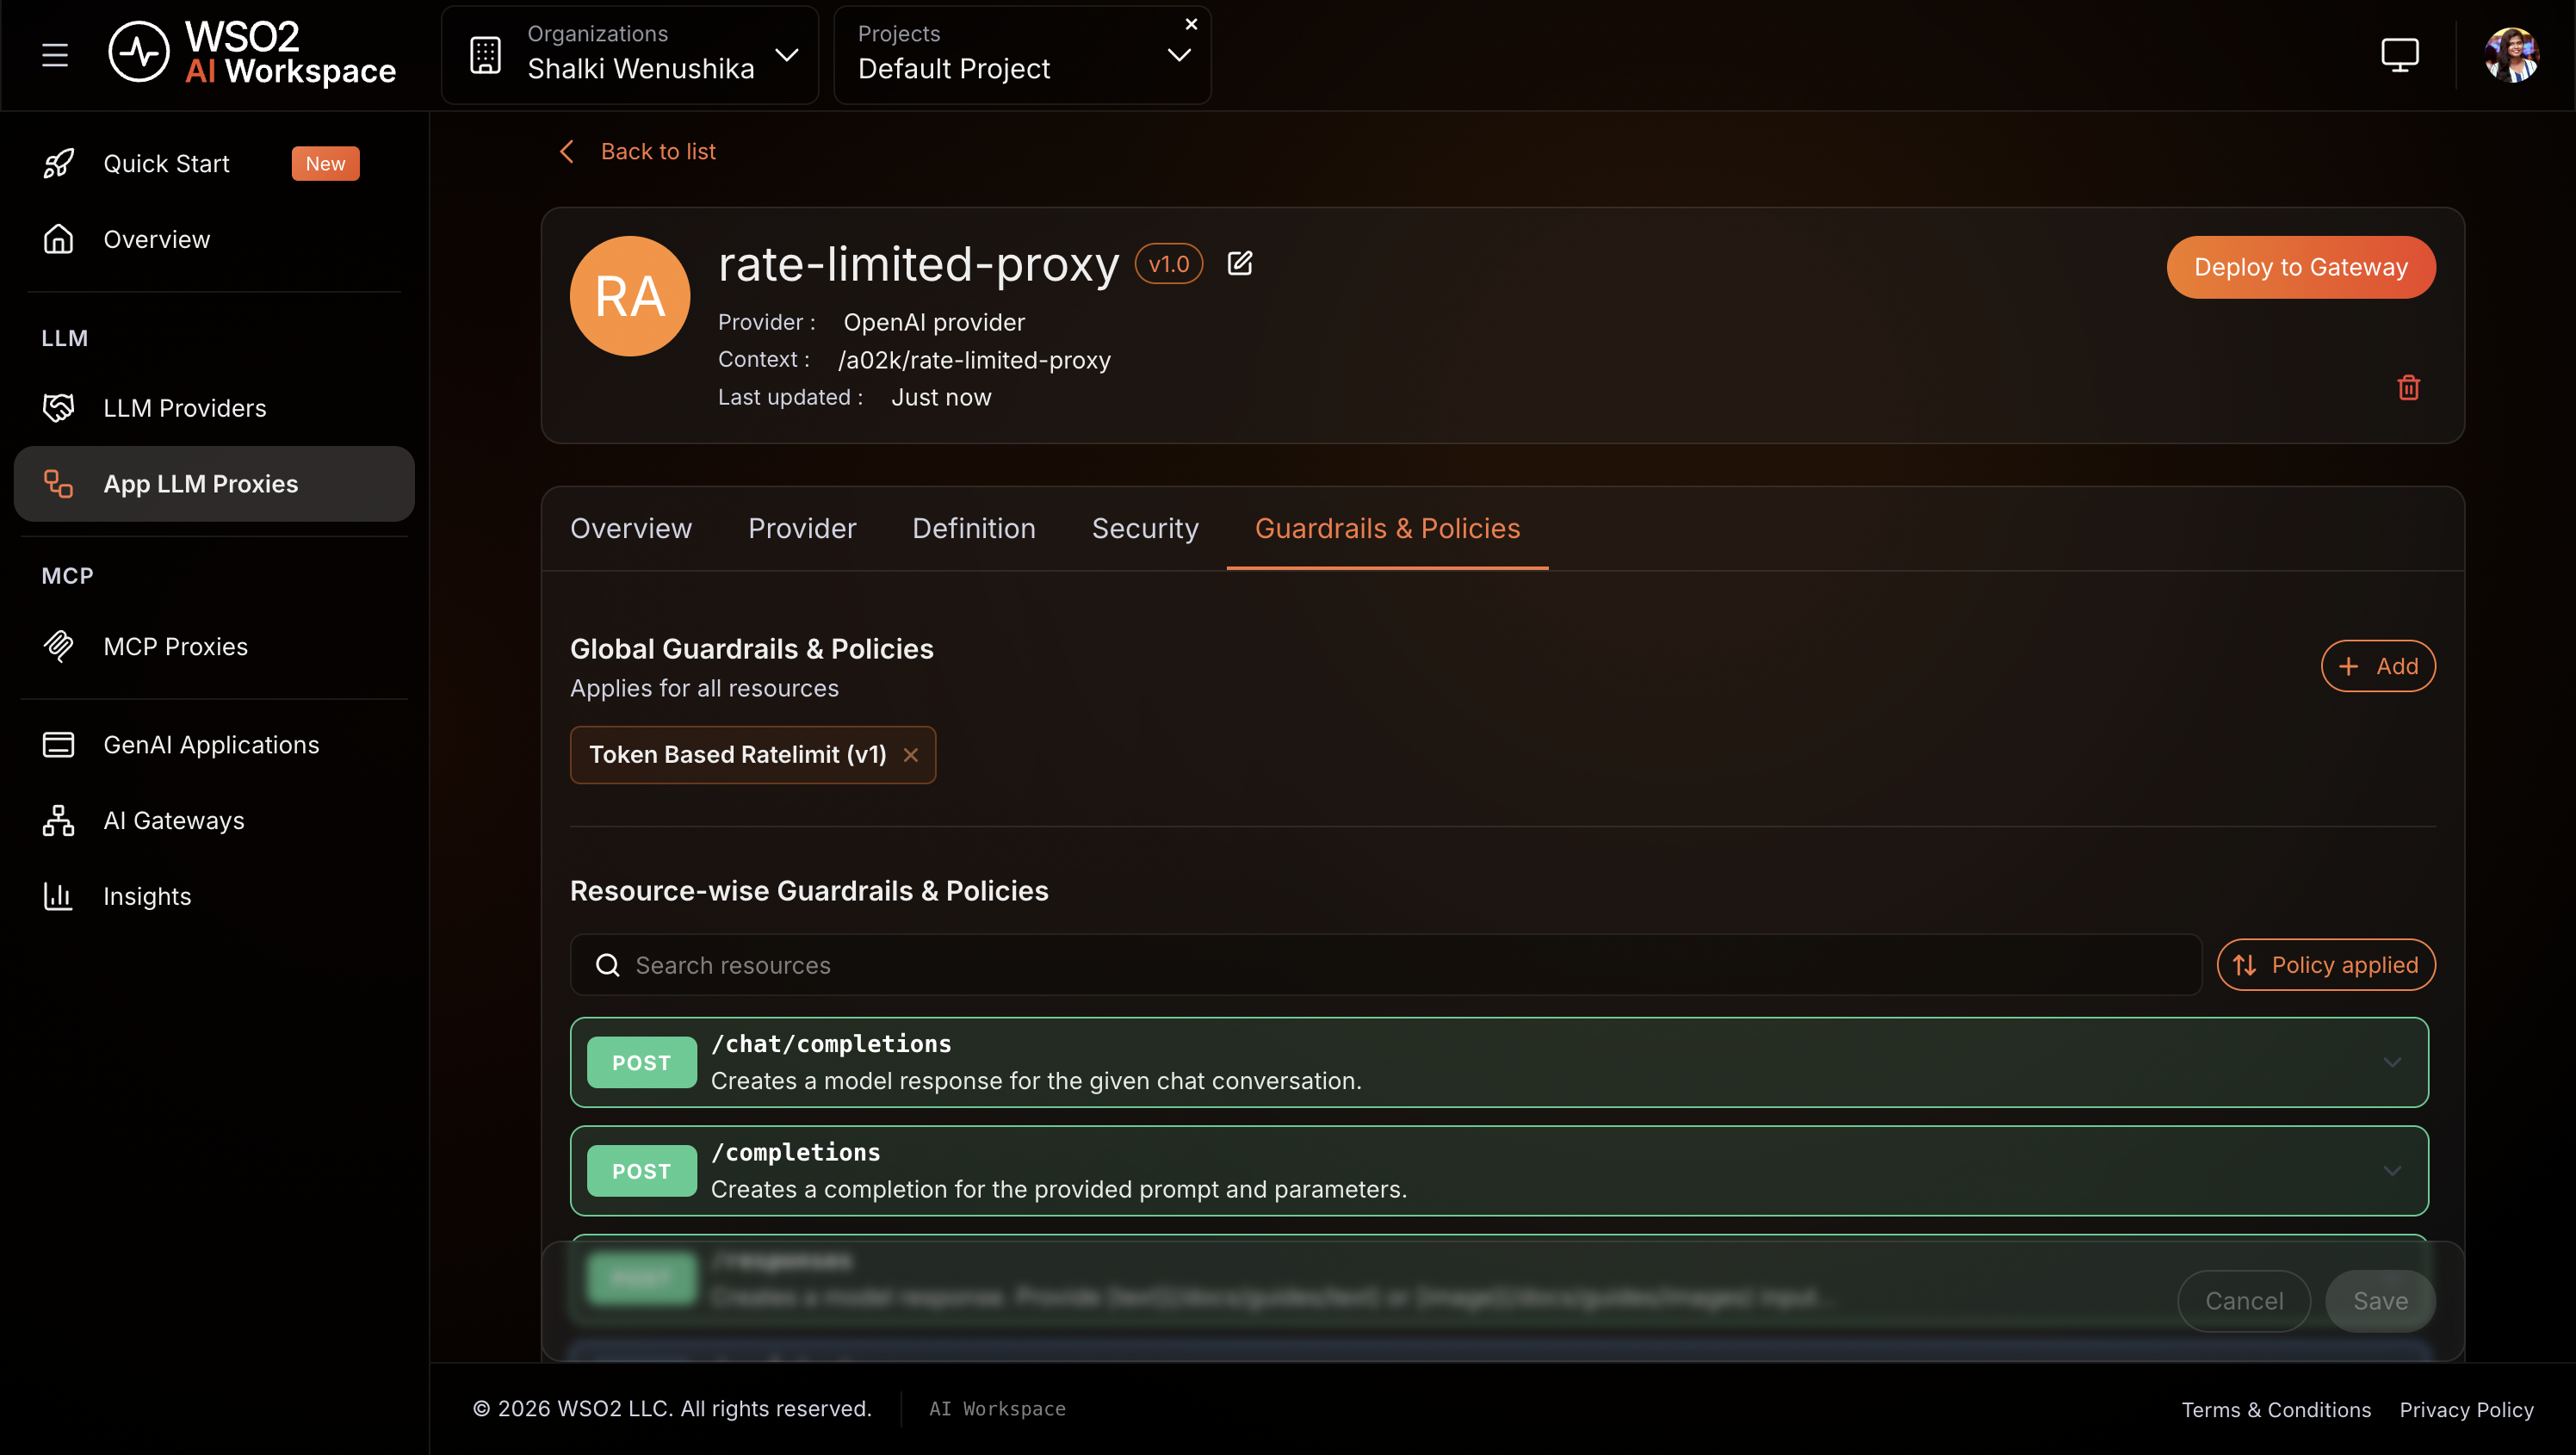Select App LLM Proxies sidebar item

pos(214,484)
